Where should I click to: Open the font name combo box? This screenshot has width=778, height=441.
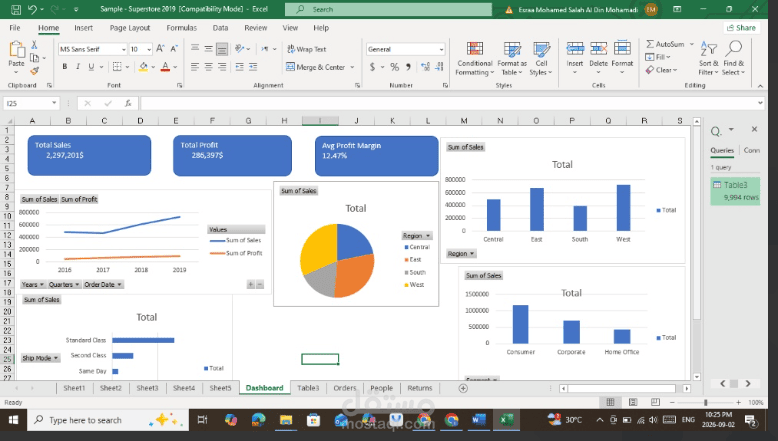[x=93, y=49]
